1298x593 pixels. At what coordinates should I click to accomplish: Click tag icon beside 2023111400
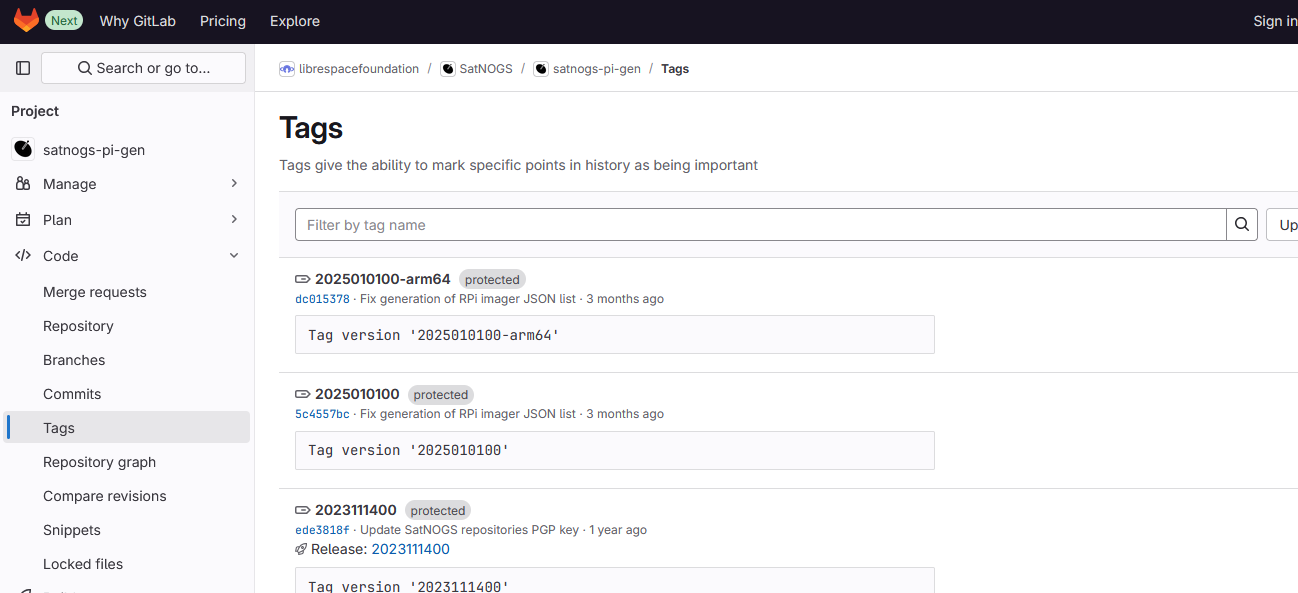click(303, 510)
